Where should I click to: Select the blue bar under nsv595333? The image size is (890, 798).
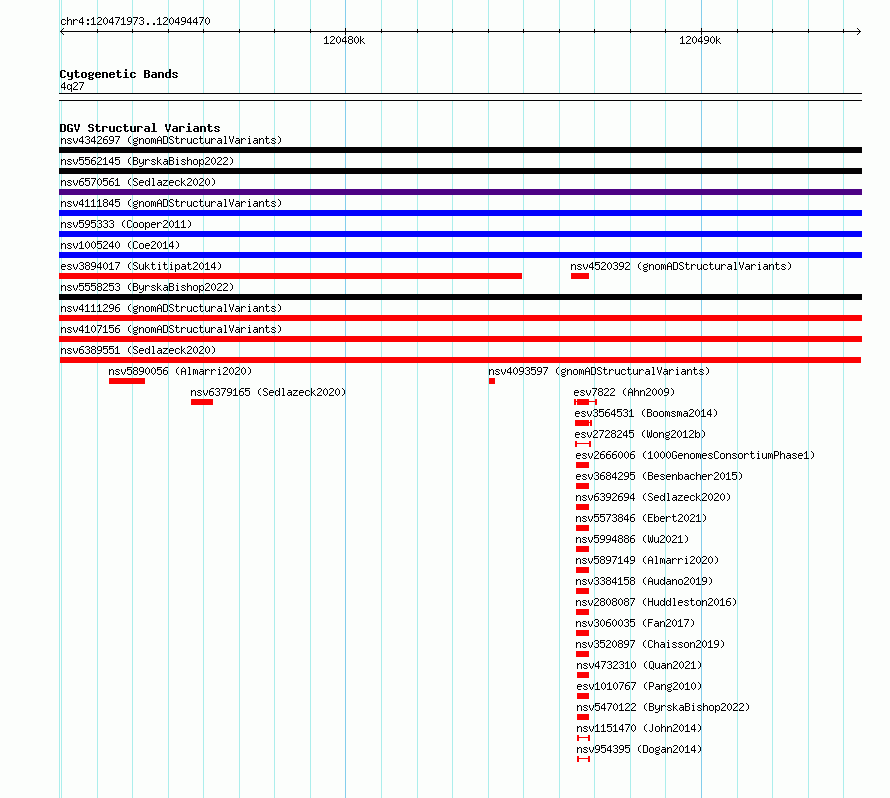(x=460, y=234)
